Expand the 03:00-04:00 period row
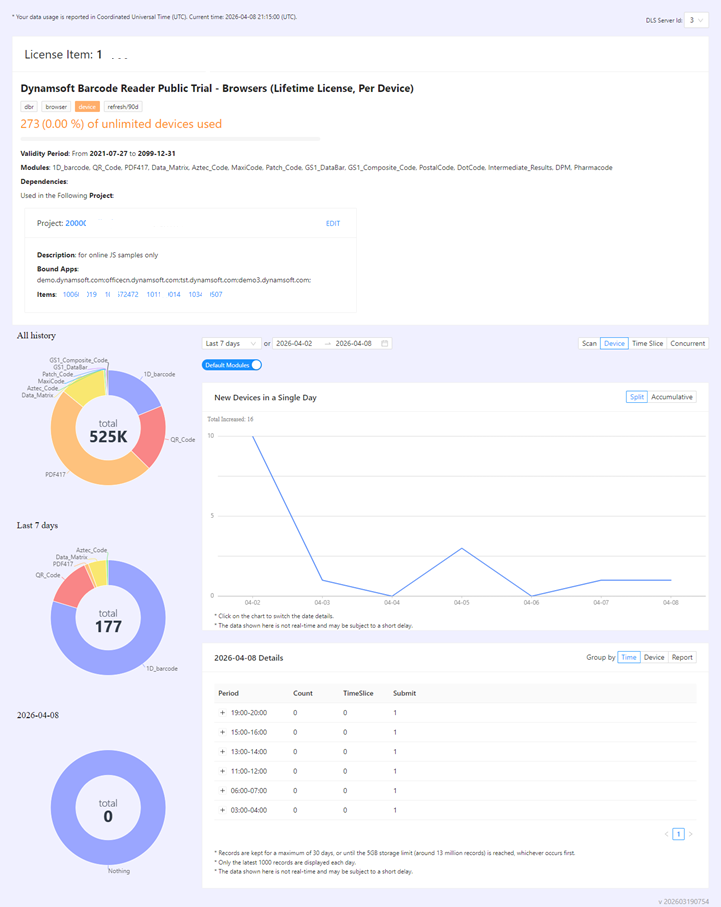The image size is (721, 907). pyautogui.click(x=221, y=809)
